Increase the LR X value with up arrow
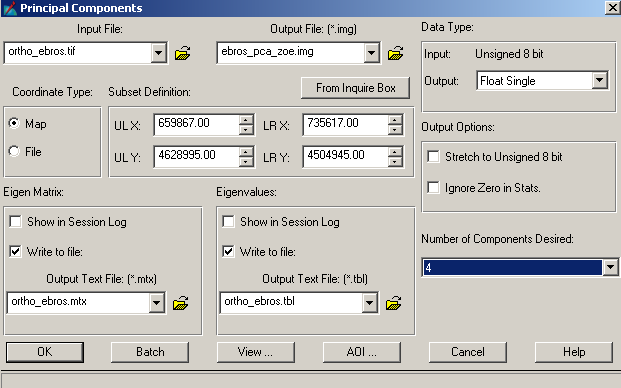This screenshot has width=621, height=388. 395,120
